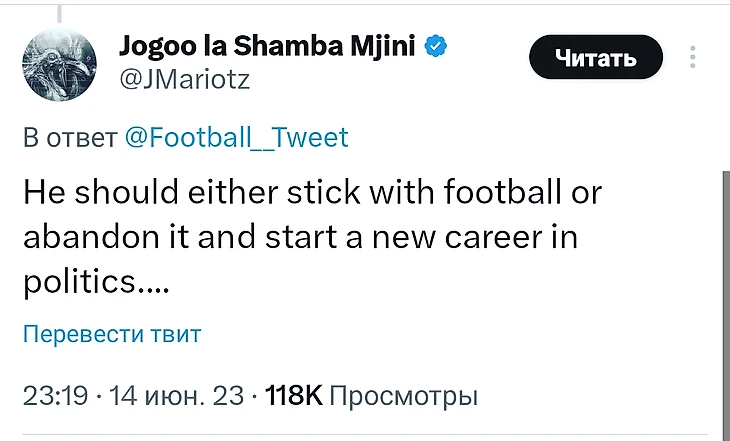Click the blue verified checkmark badge
This screenshot has width=730, height=441.
437,46
